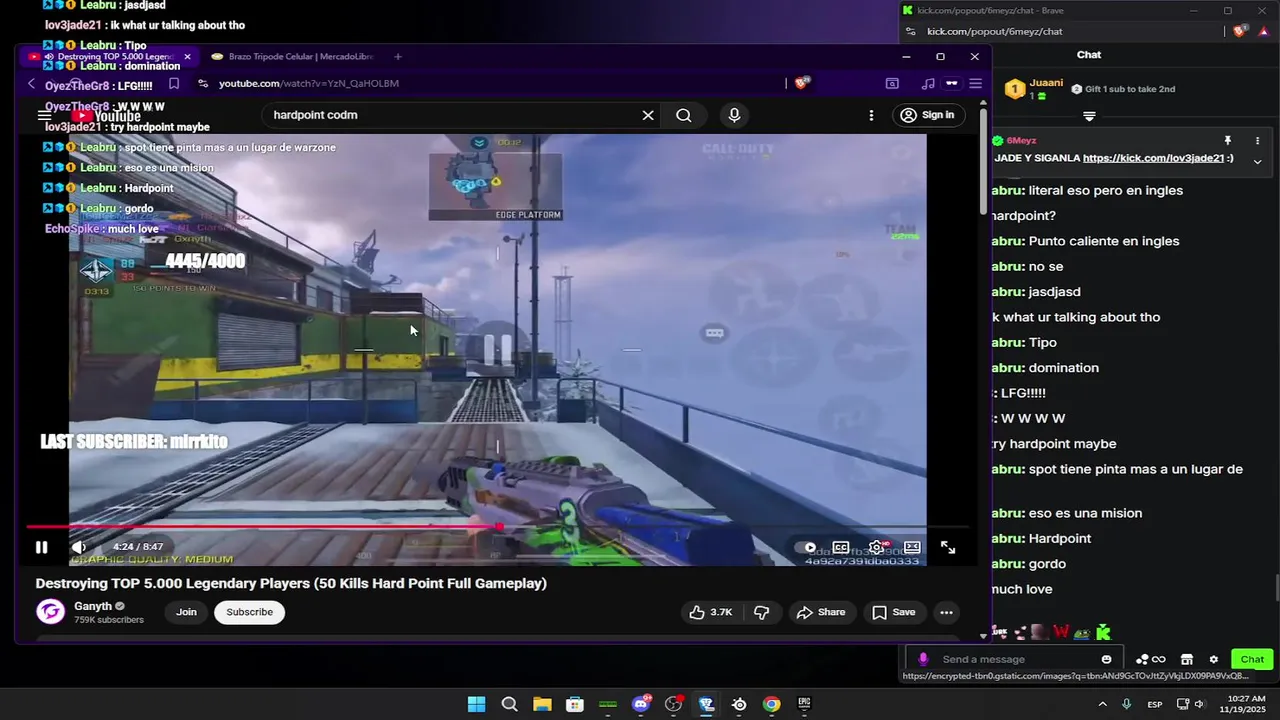This screenshot has height=720, width=1280.
Task: Select the Destroying TOP 5.000 tab
Action: (x=108, y=57)
